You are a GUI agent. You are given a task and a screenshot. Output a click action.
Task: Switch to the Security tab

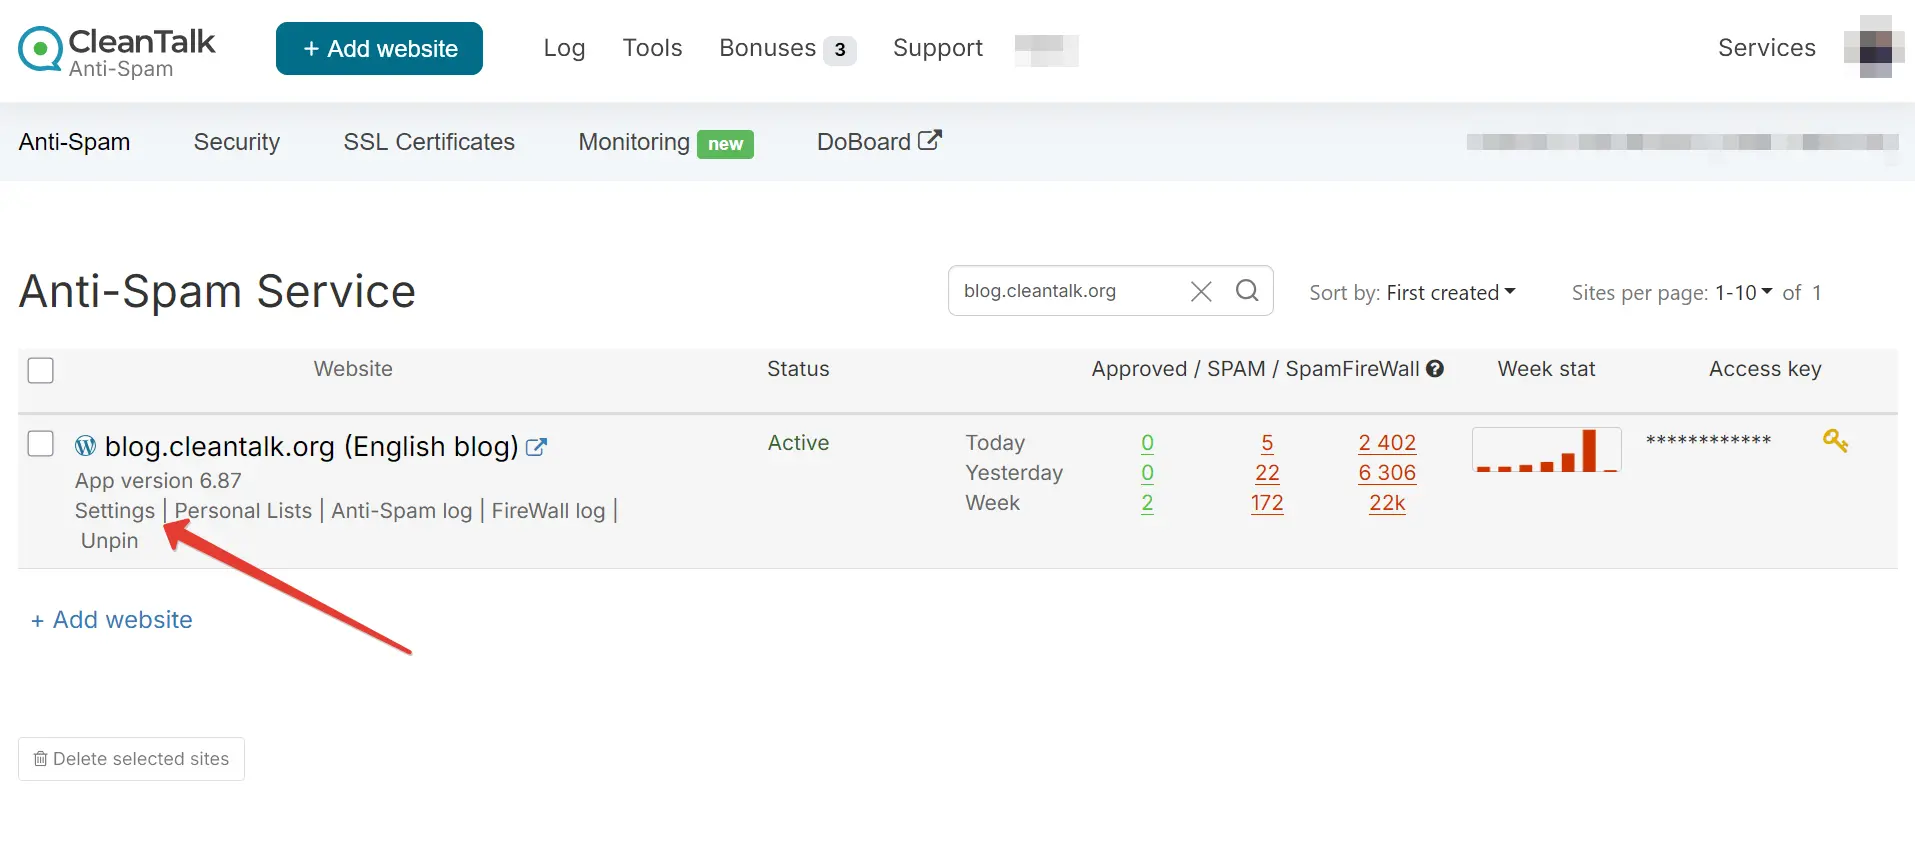pyautogui.click(x=237, y=142)
